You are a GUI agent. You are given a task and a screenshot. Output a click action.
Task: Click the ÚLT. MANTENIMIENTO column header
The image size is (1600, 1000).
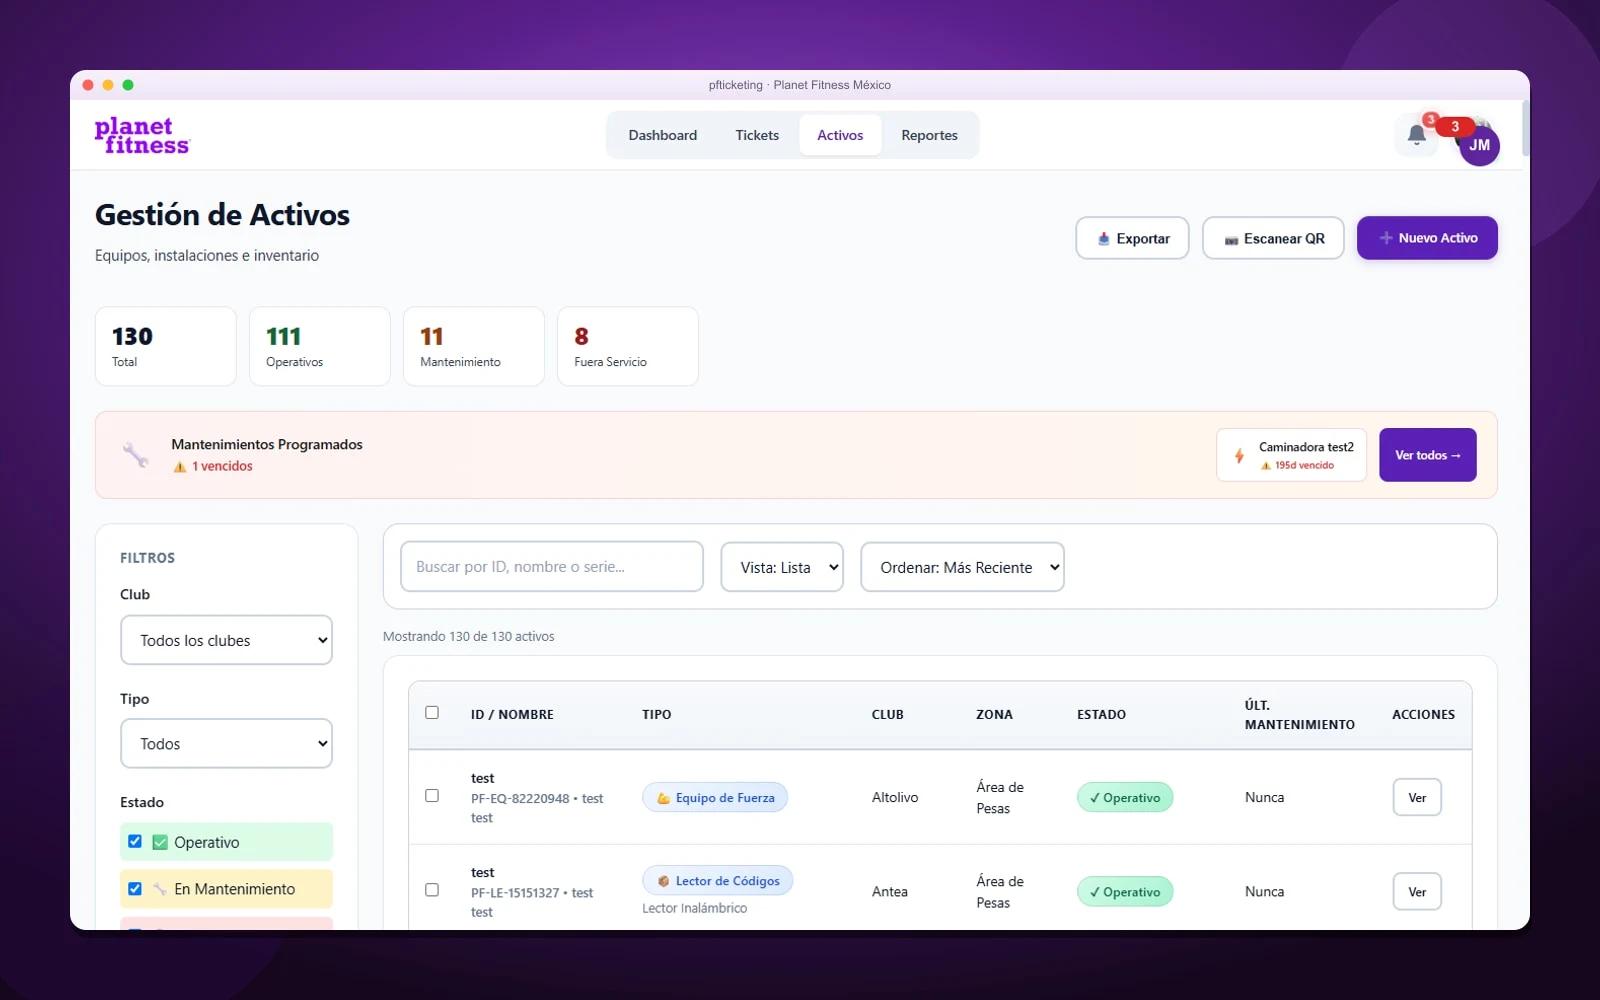click(x=1300, y=714)
